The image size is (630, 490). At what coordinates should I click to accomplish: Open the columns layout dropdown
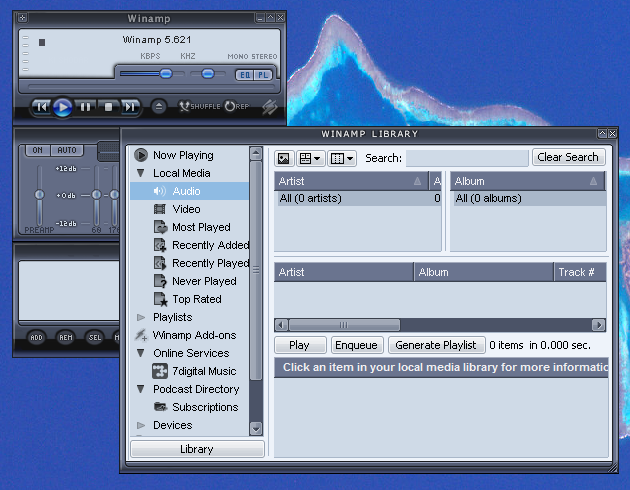click(342, 158)
